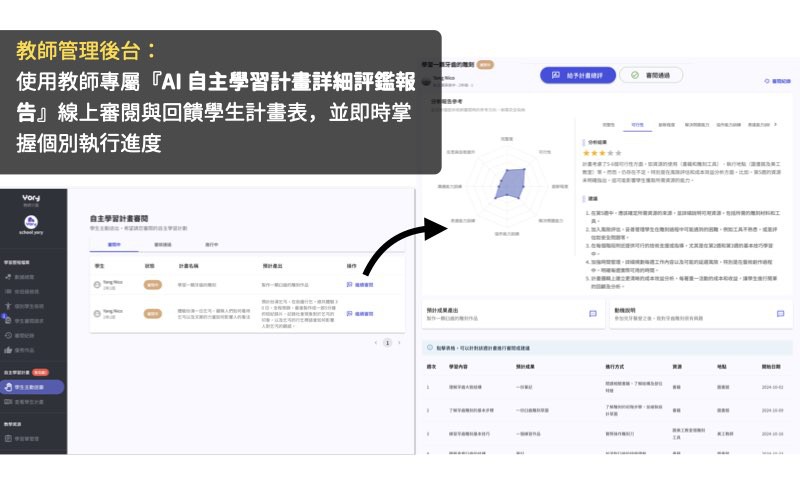Click the three-star rating under 分析結果
The width and height of the screenshot is (800, 500).
click(x=600, y=153)
